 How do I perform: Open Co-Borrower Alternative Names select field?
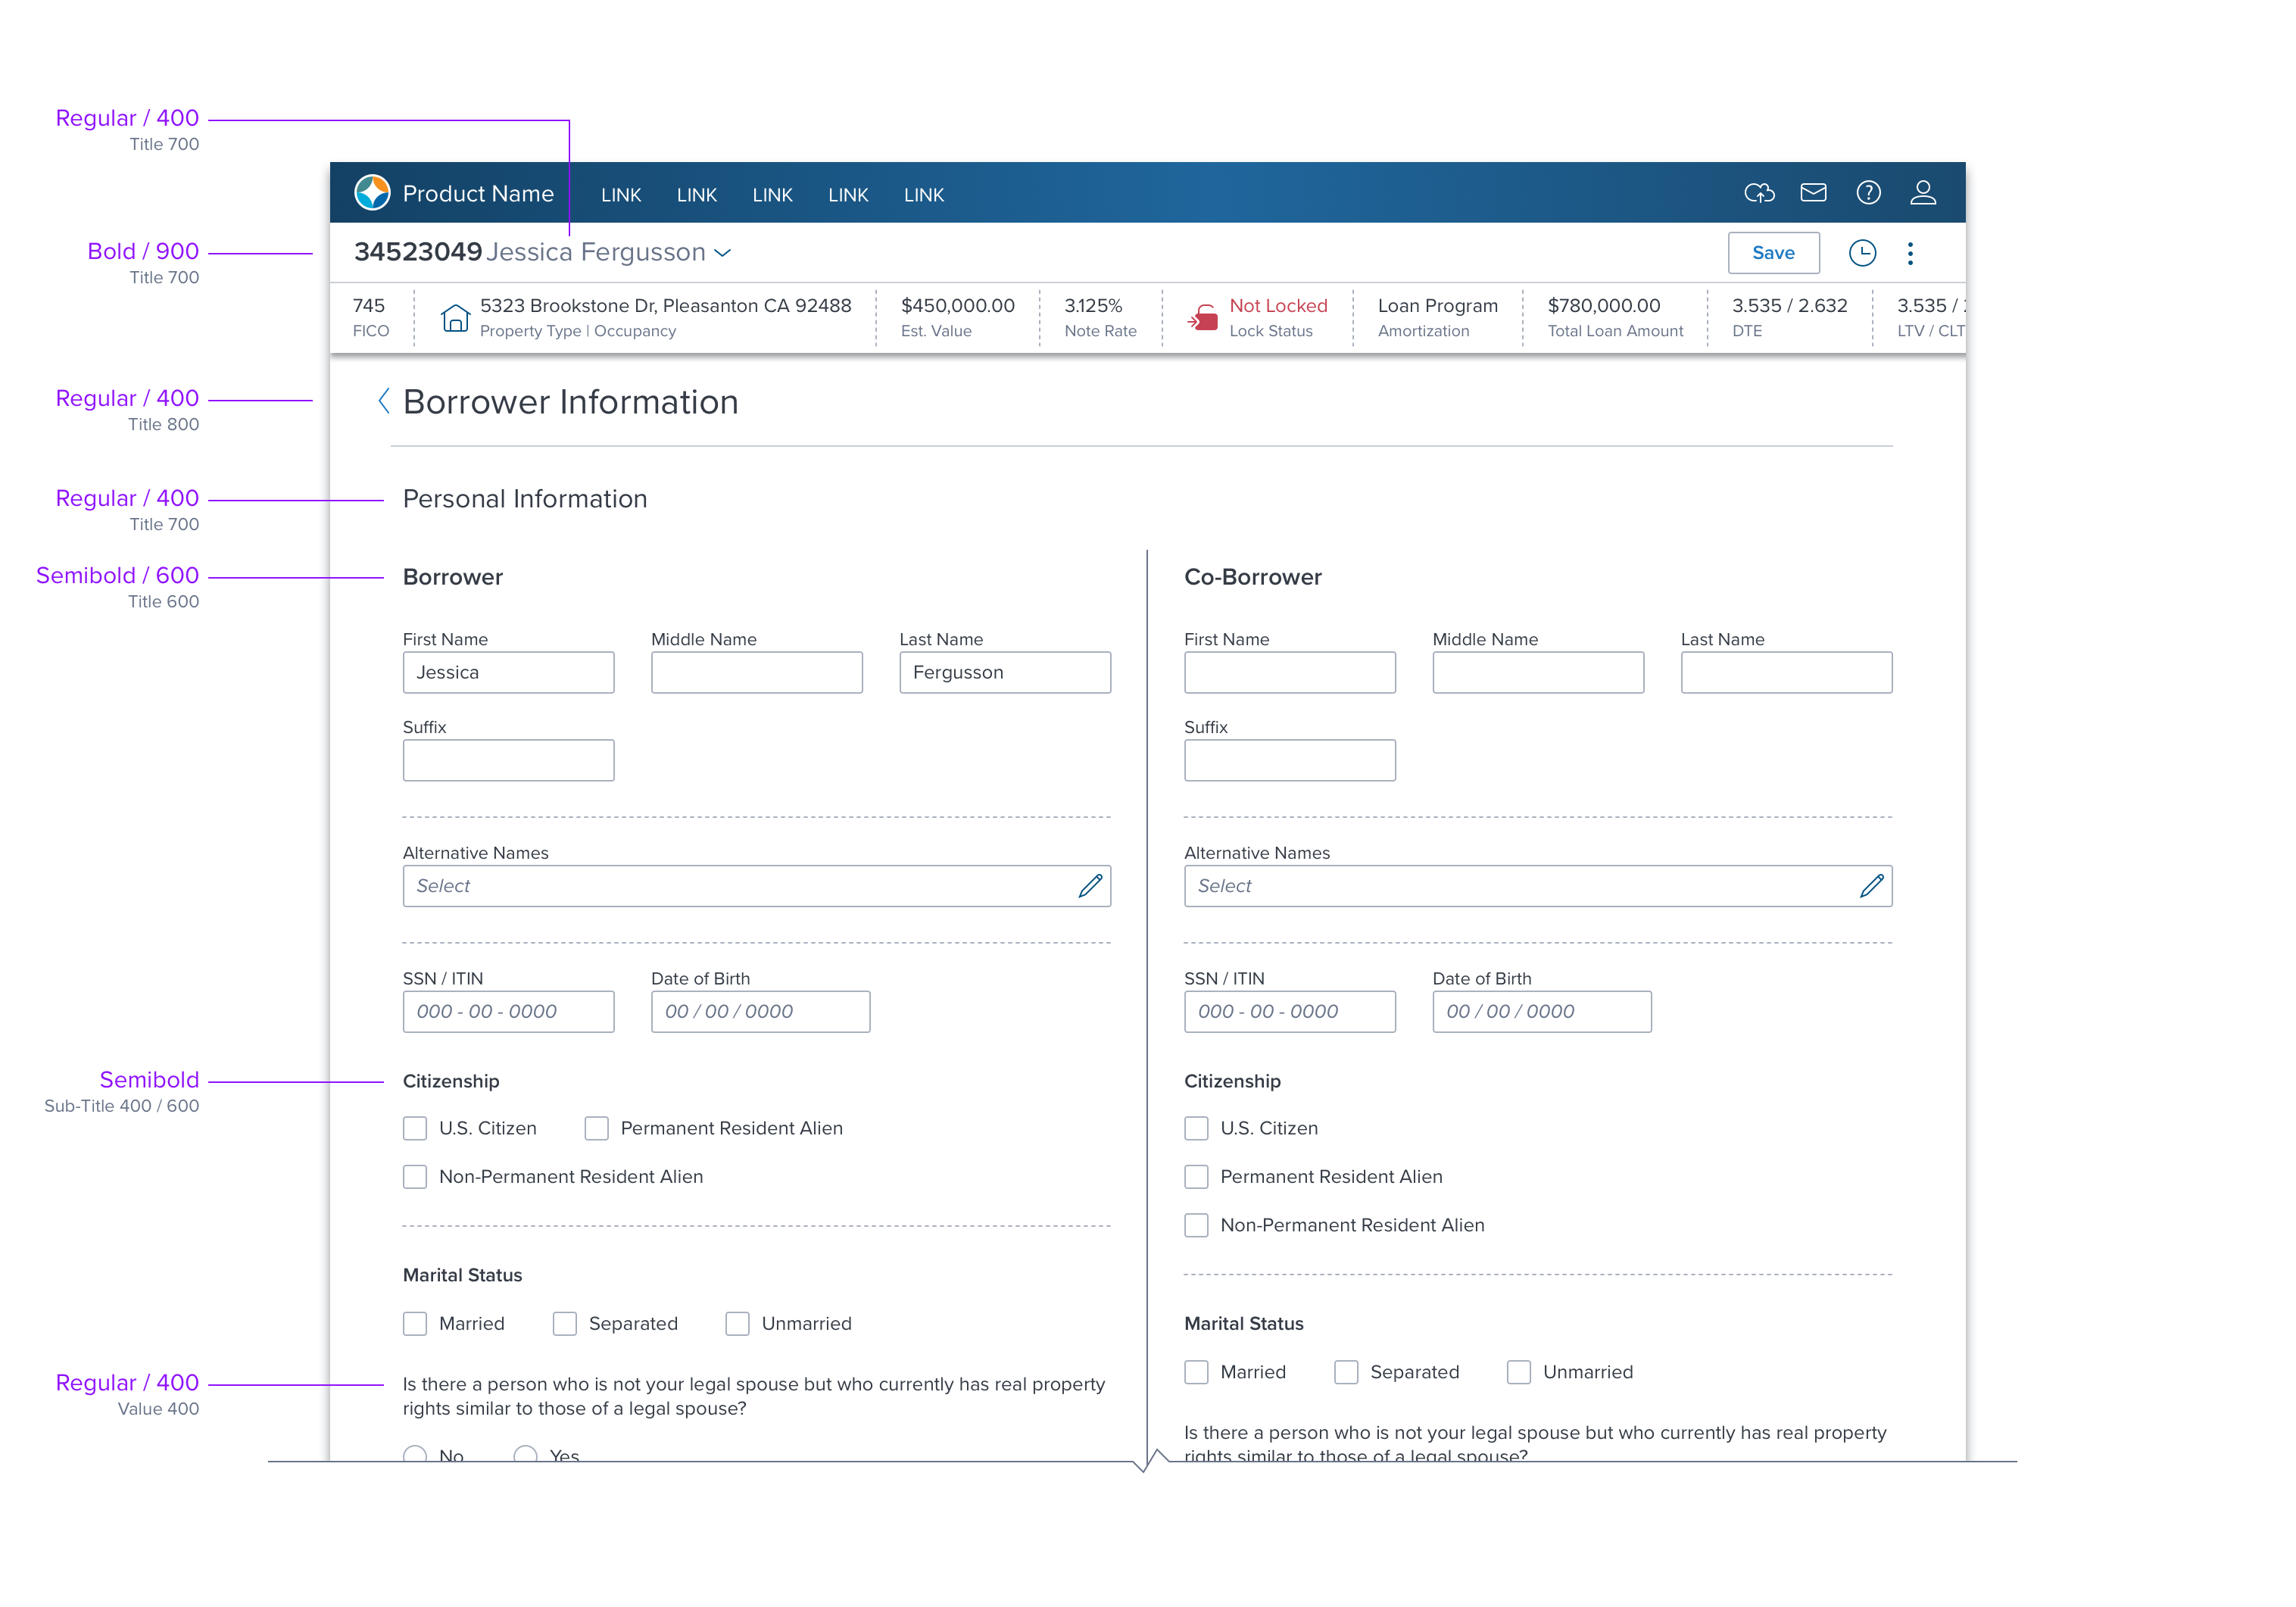(x=1537, y=886)
